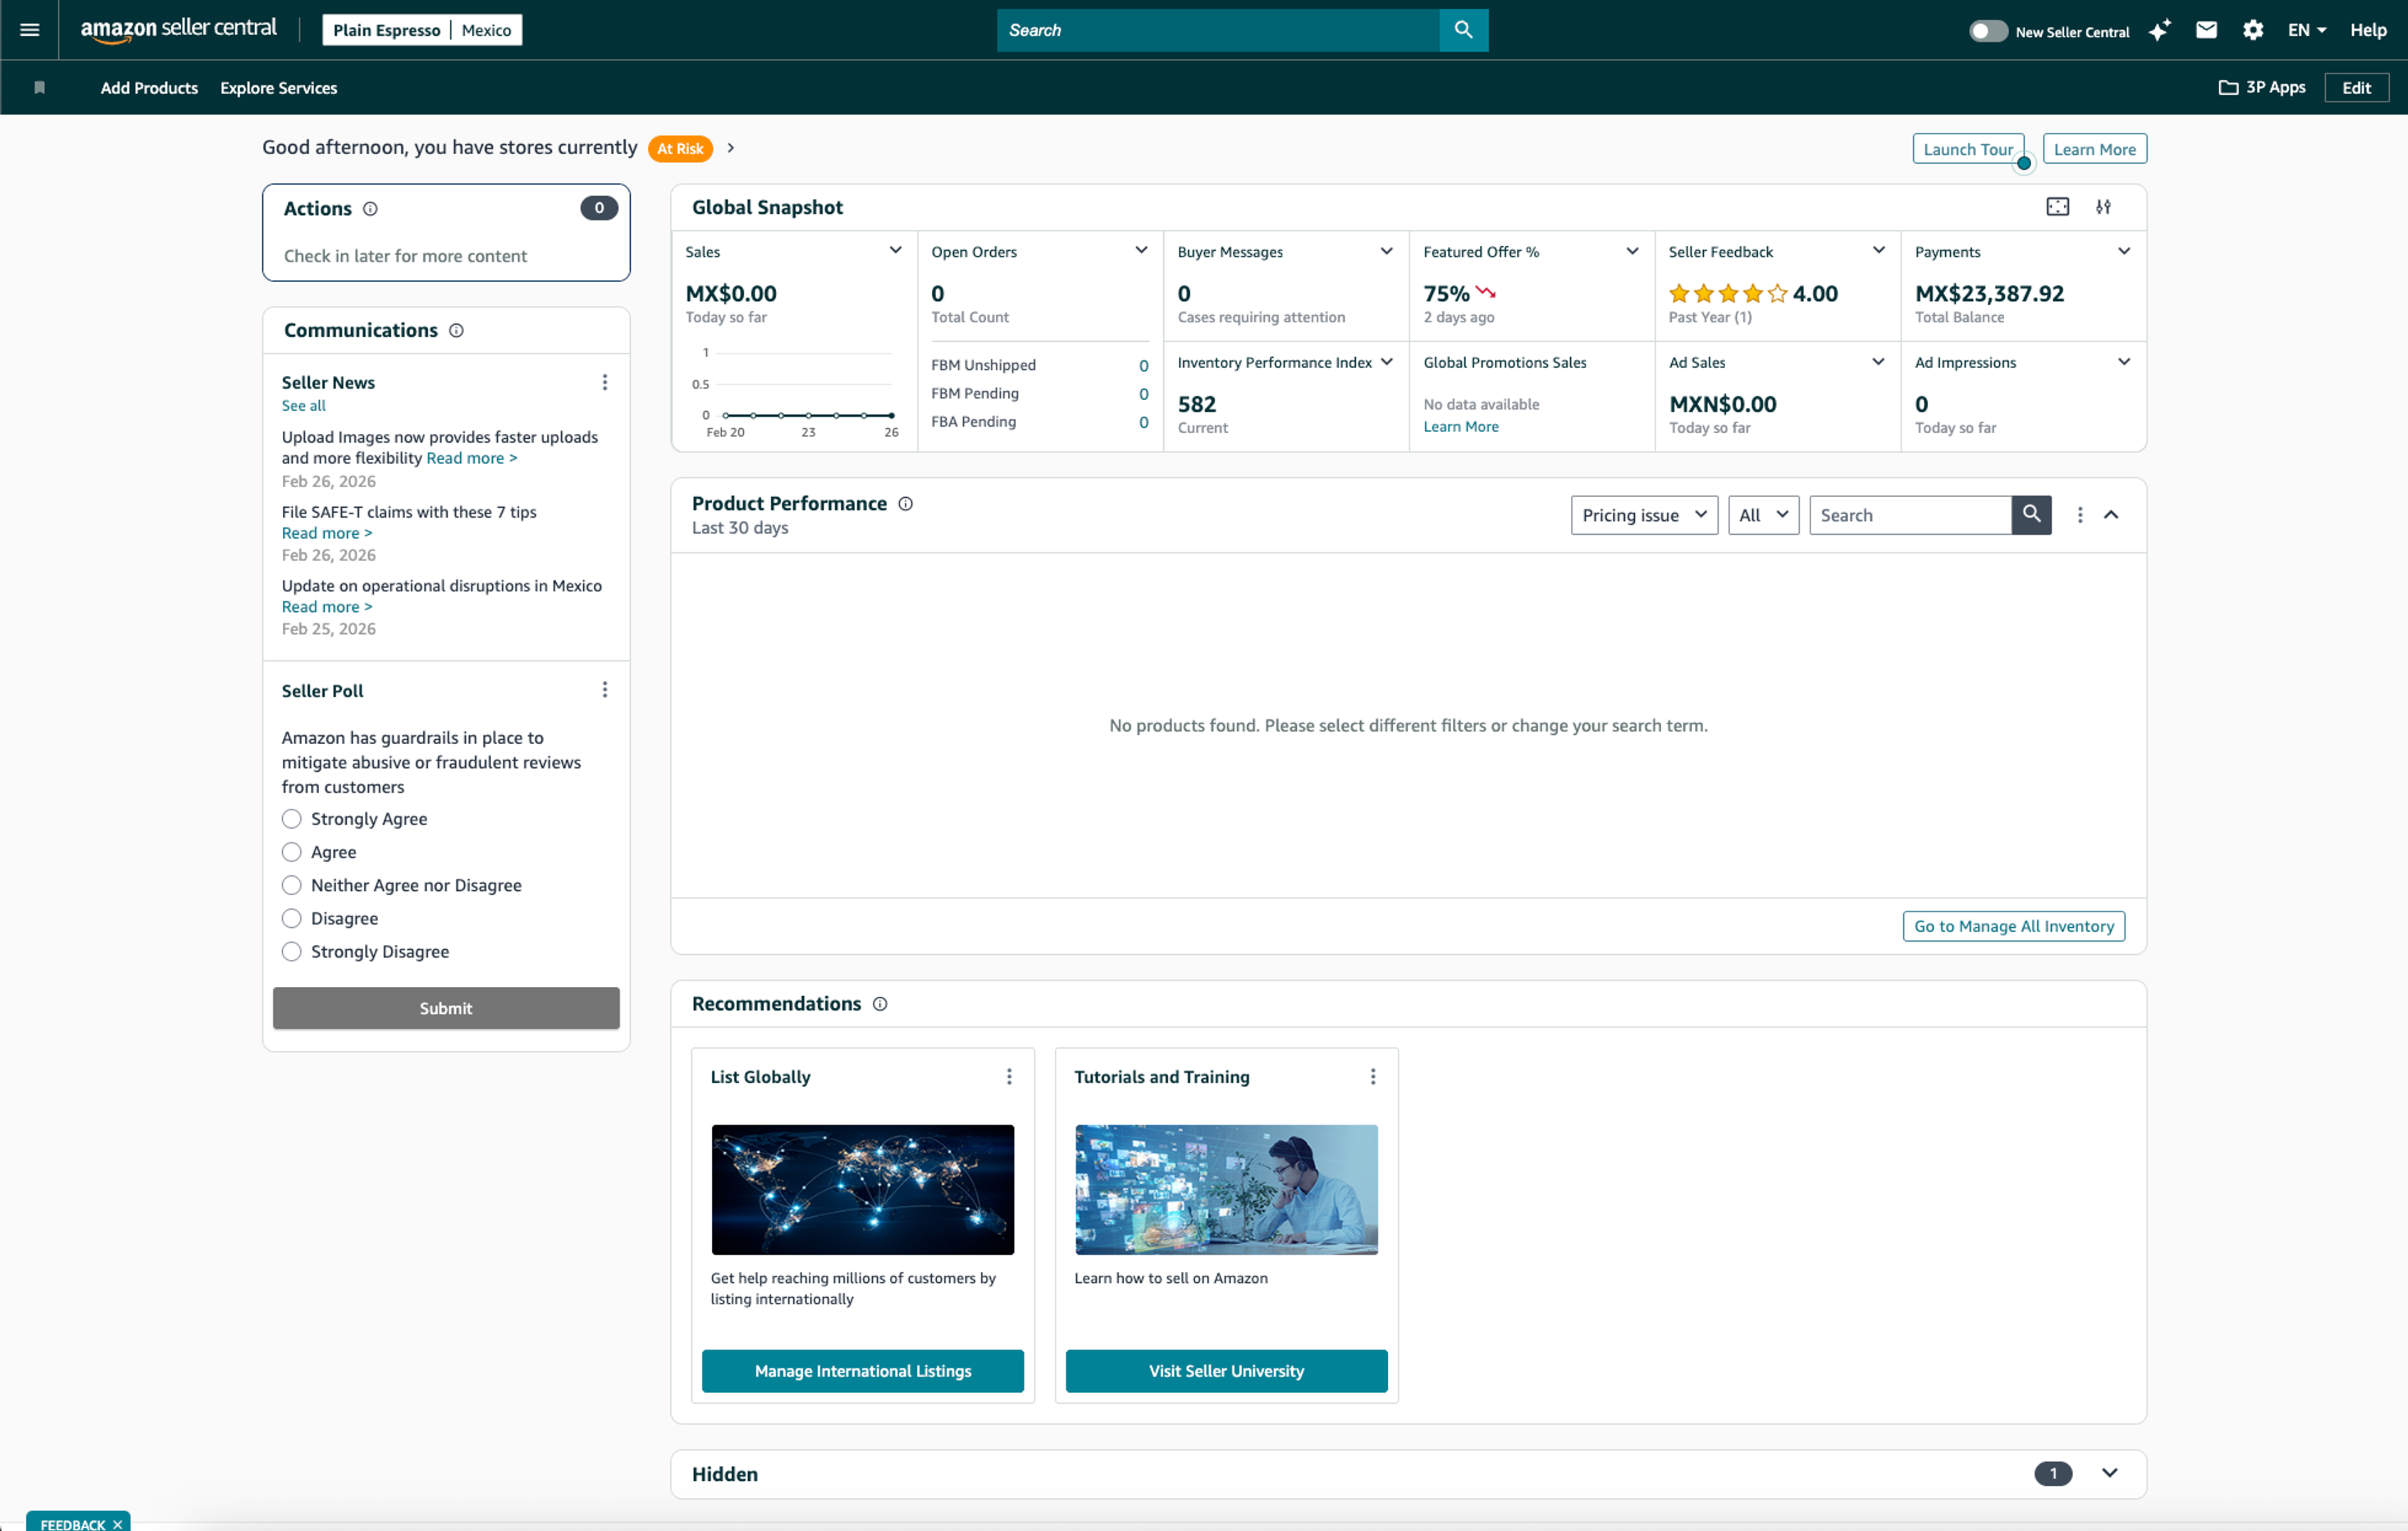The height and width of the screenshot is (1531, 2408).
Task: Open the settings gear icon
Action: (x=2252, y=30)
